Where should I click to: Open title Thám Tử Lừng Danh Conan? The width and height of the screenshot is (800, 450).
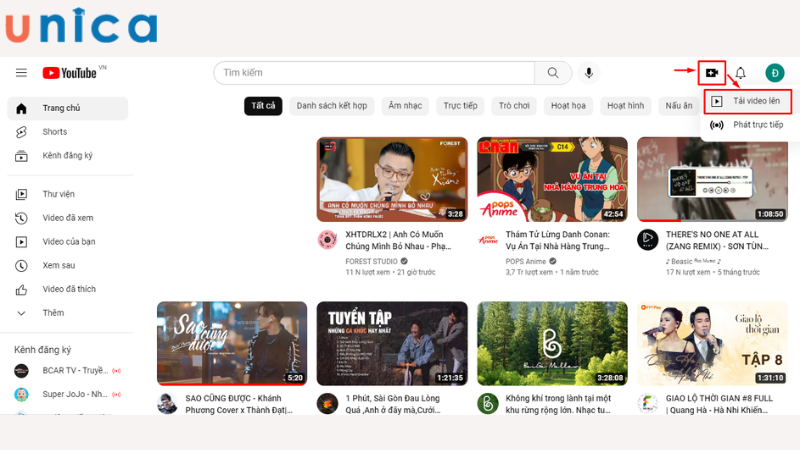click(558, 241)
